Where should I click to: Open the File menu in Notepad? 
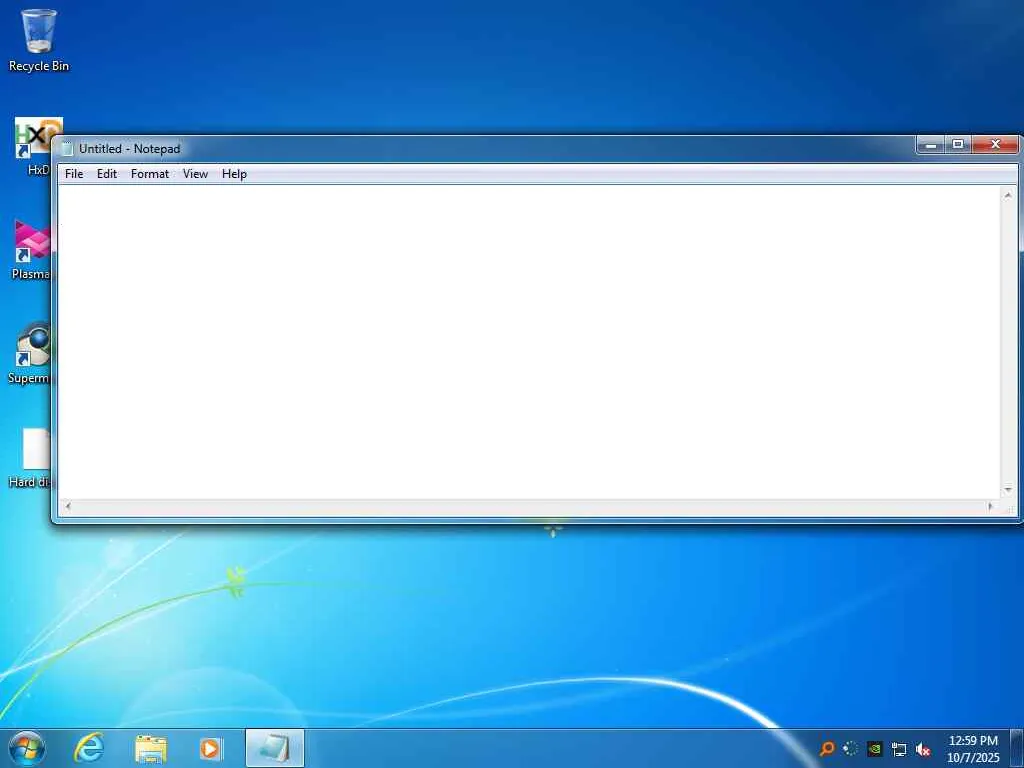pyautogui.click(x=74, y=174)
